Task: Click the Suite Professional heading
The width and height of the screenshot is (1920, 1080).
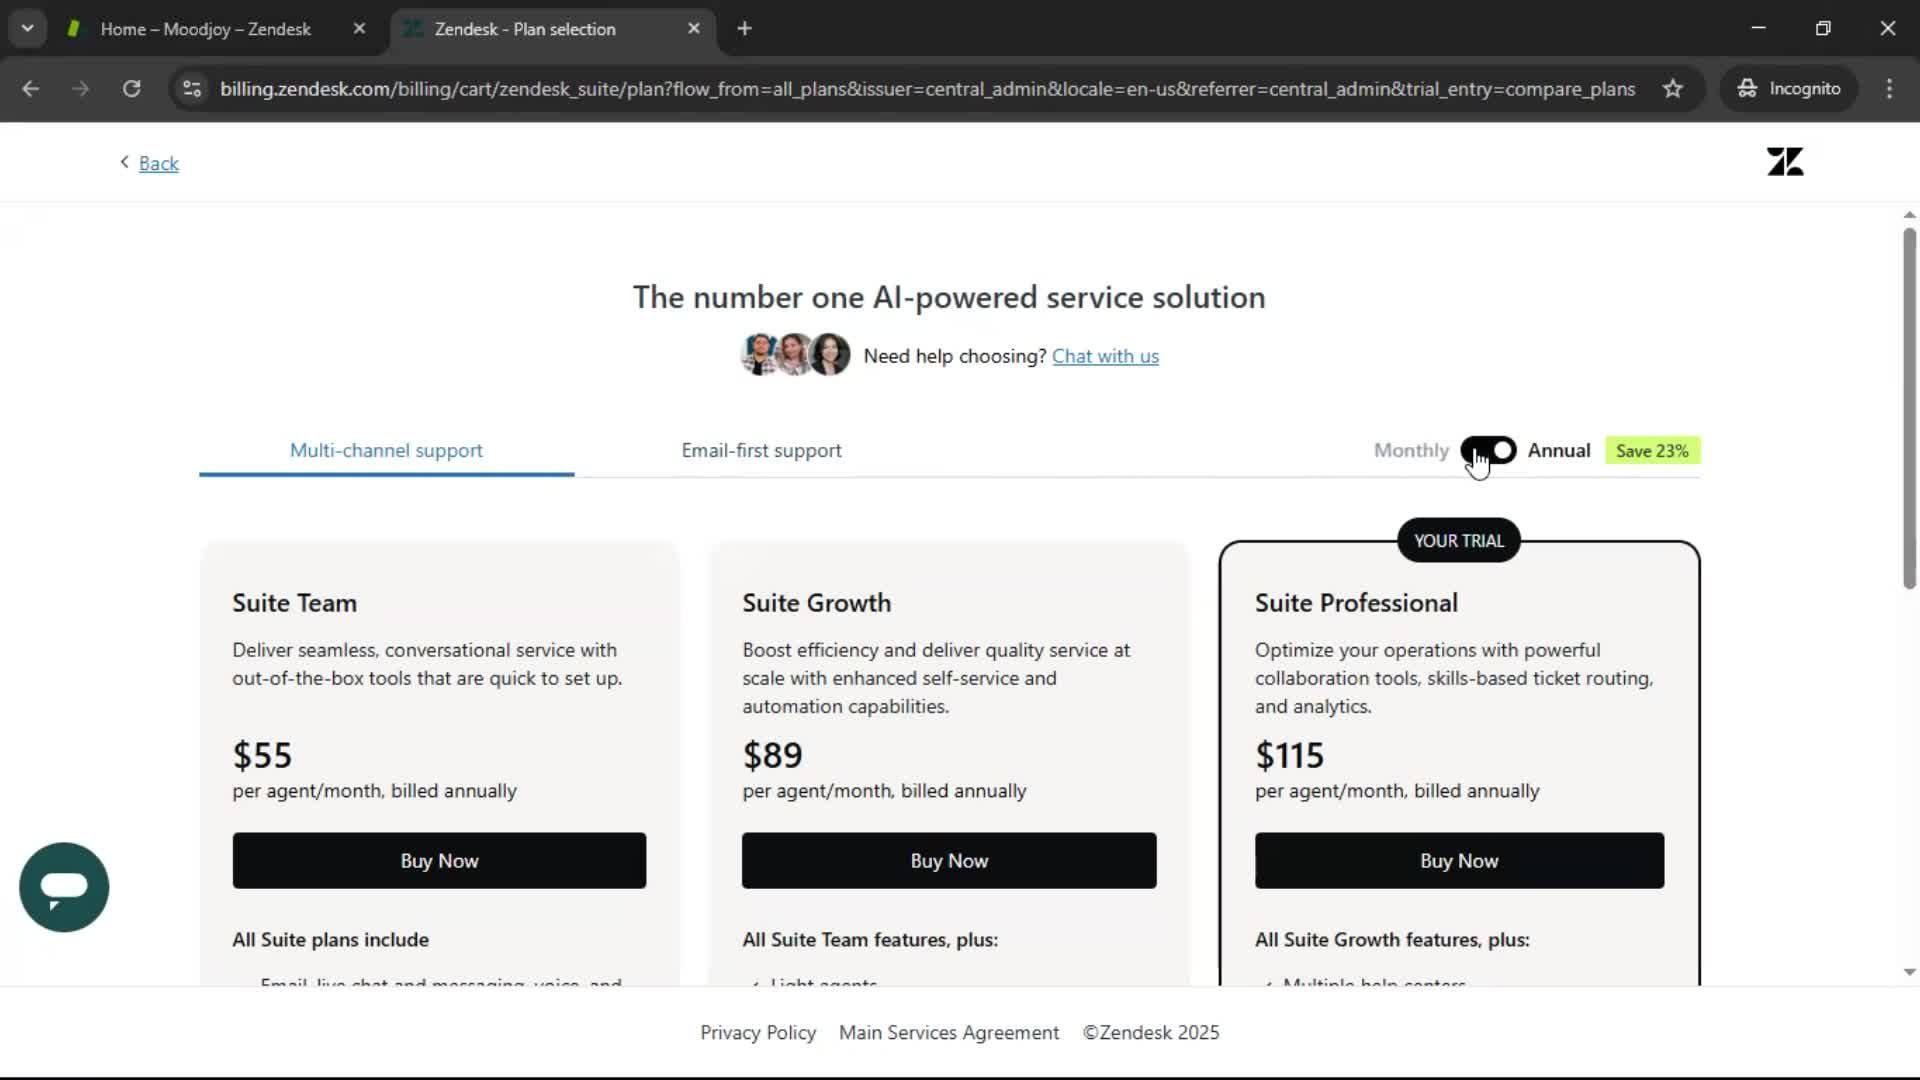Action: (x=1356, y=603)
